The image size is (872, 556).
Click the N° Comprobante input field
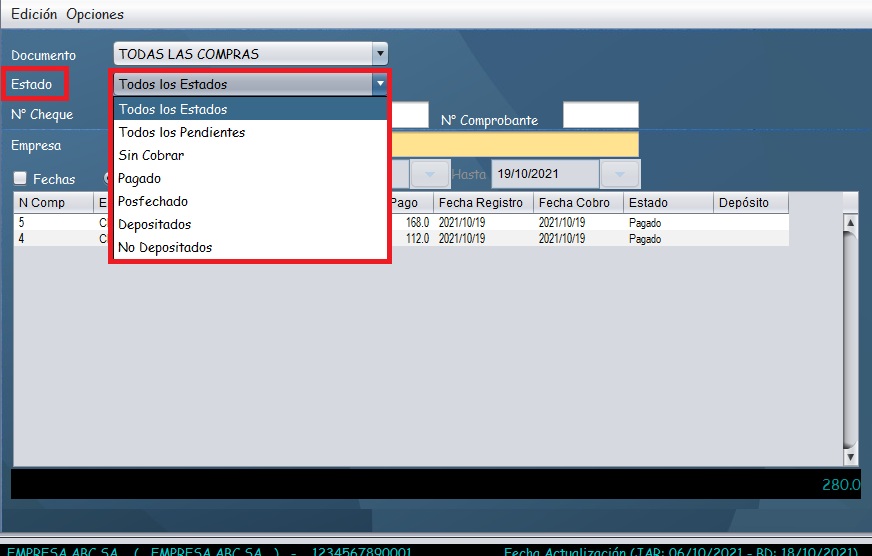pos(600,115)
